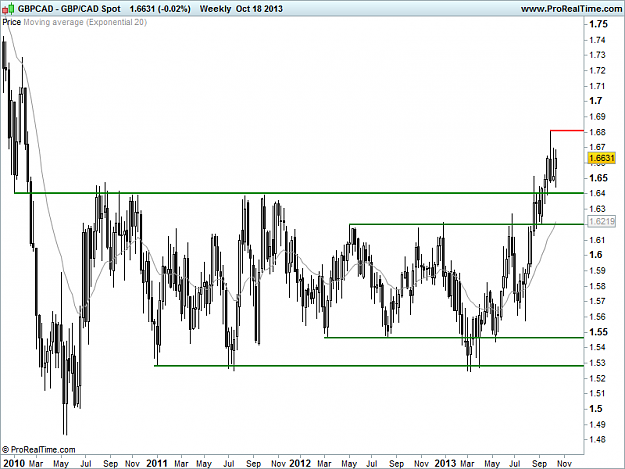625x469 pixels.
Task: Click the 1.75 price axis label
Action: tap(598, 24)
